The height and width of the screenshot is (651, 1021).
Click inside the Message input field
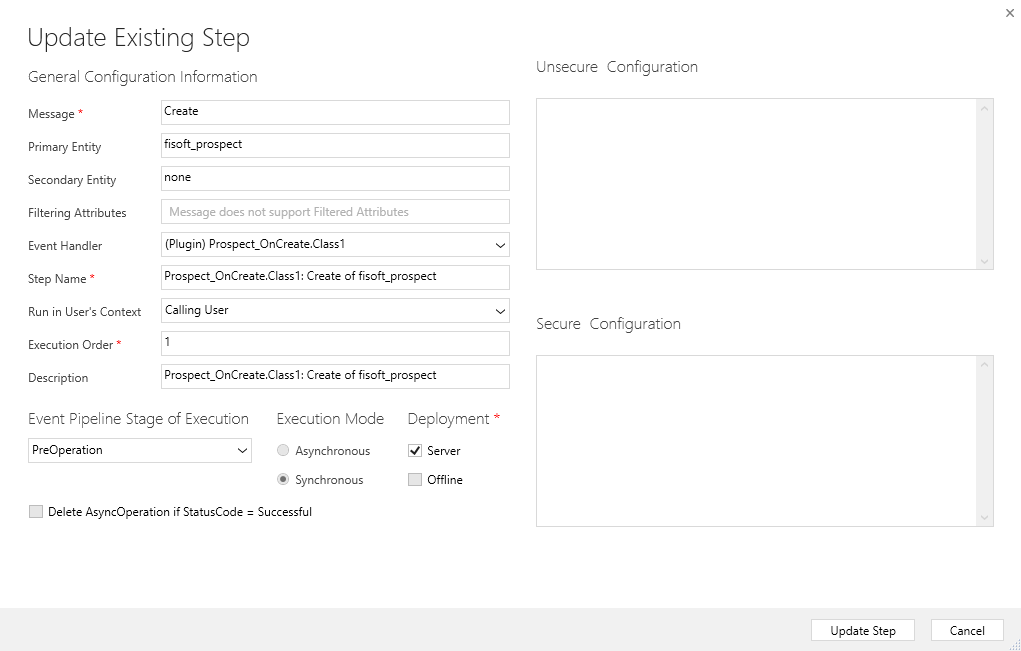tap(335, 112)
